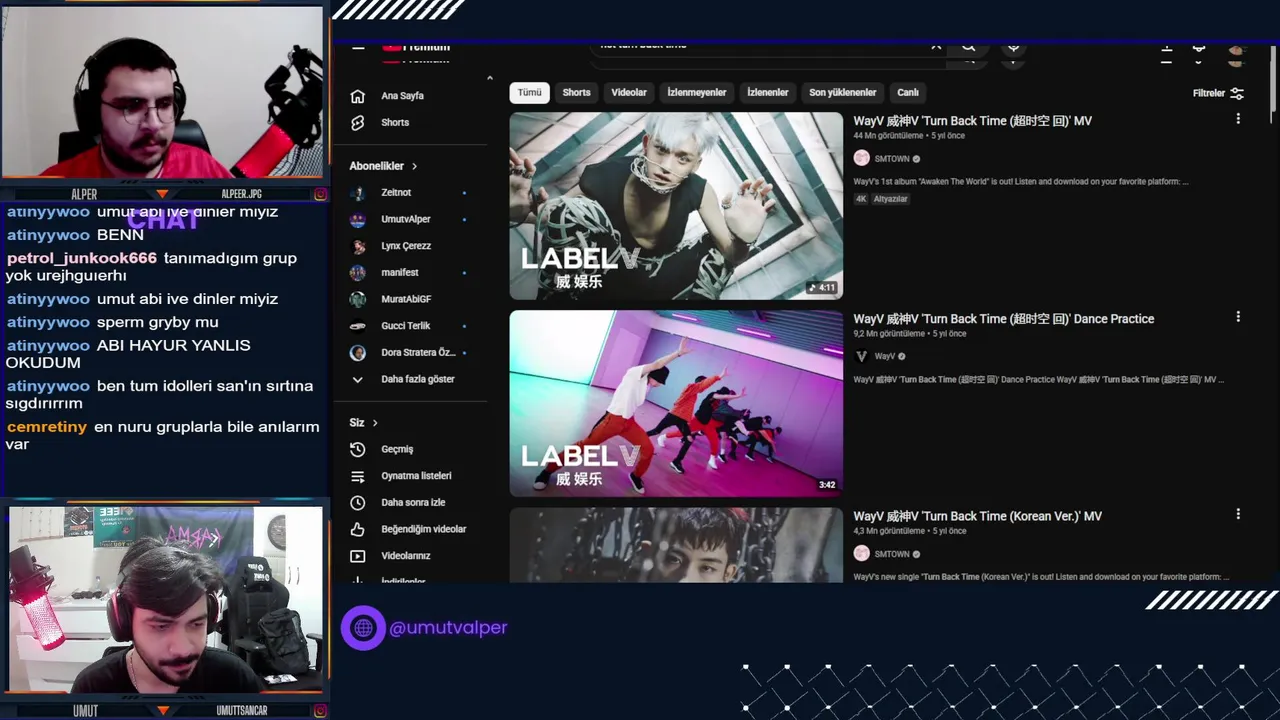This screenshot has height=720, width=1280.
Task: Click SMTOWN avatar under the first MV result
Action: point(861,158)
